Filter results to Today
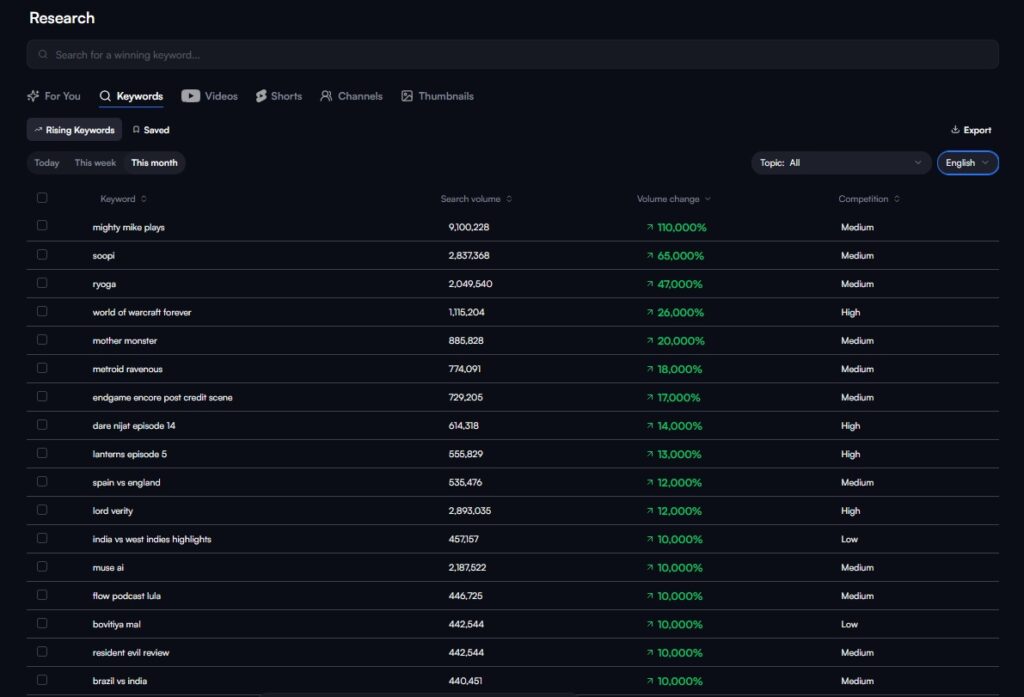The height and width of the screenshot is (697, 1024). (46, 163)
